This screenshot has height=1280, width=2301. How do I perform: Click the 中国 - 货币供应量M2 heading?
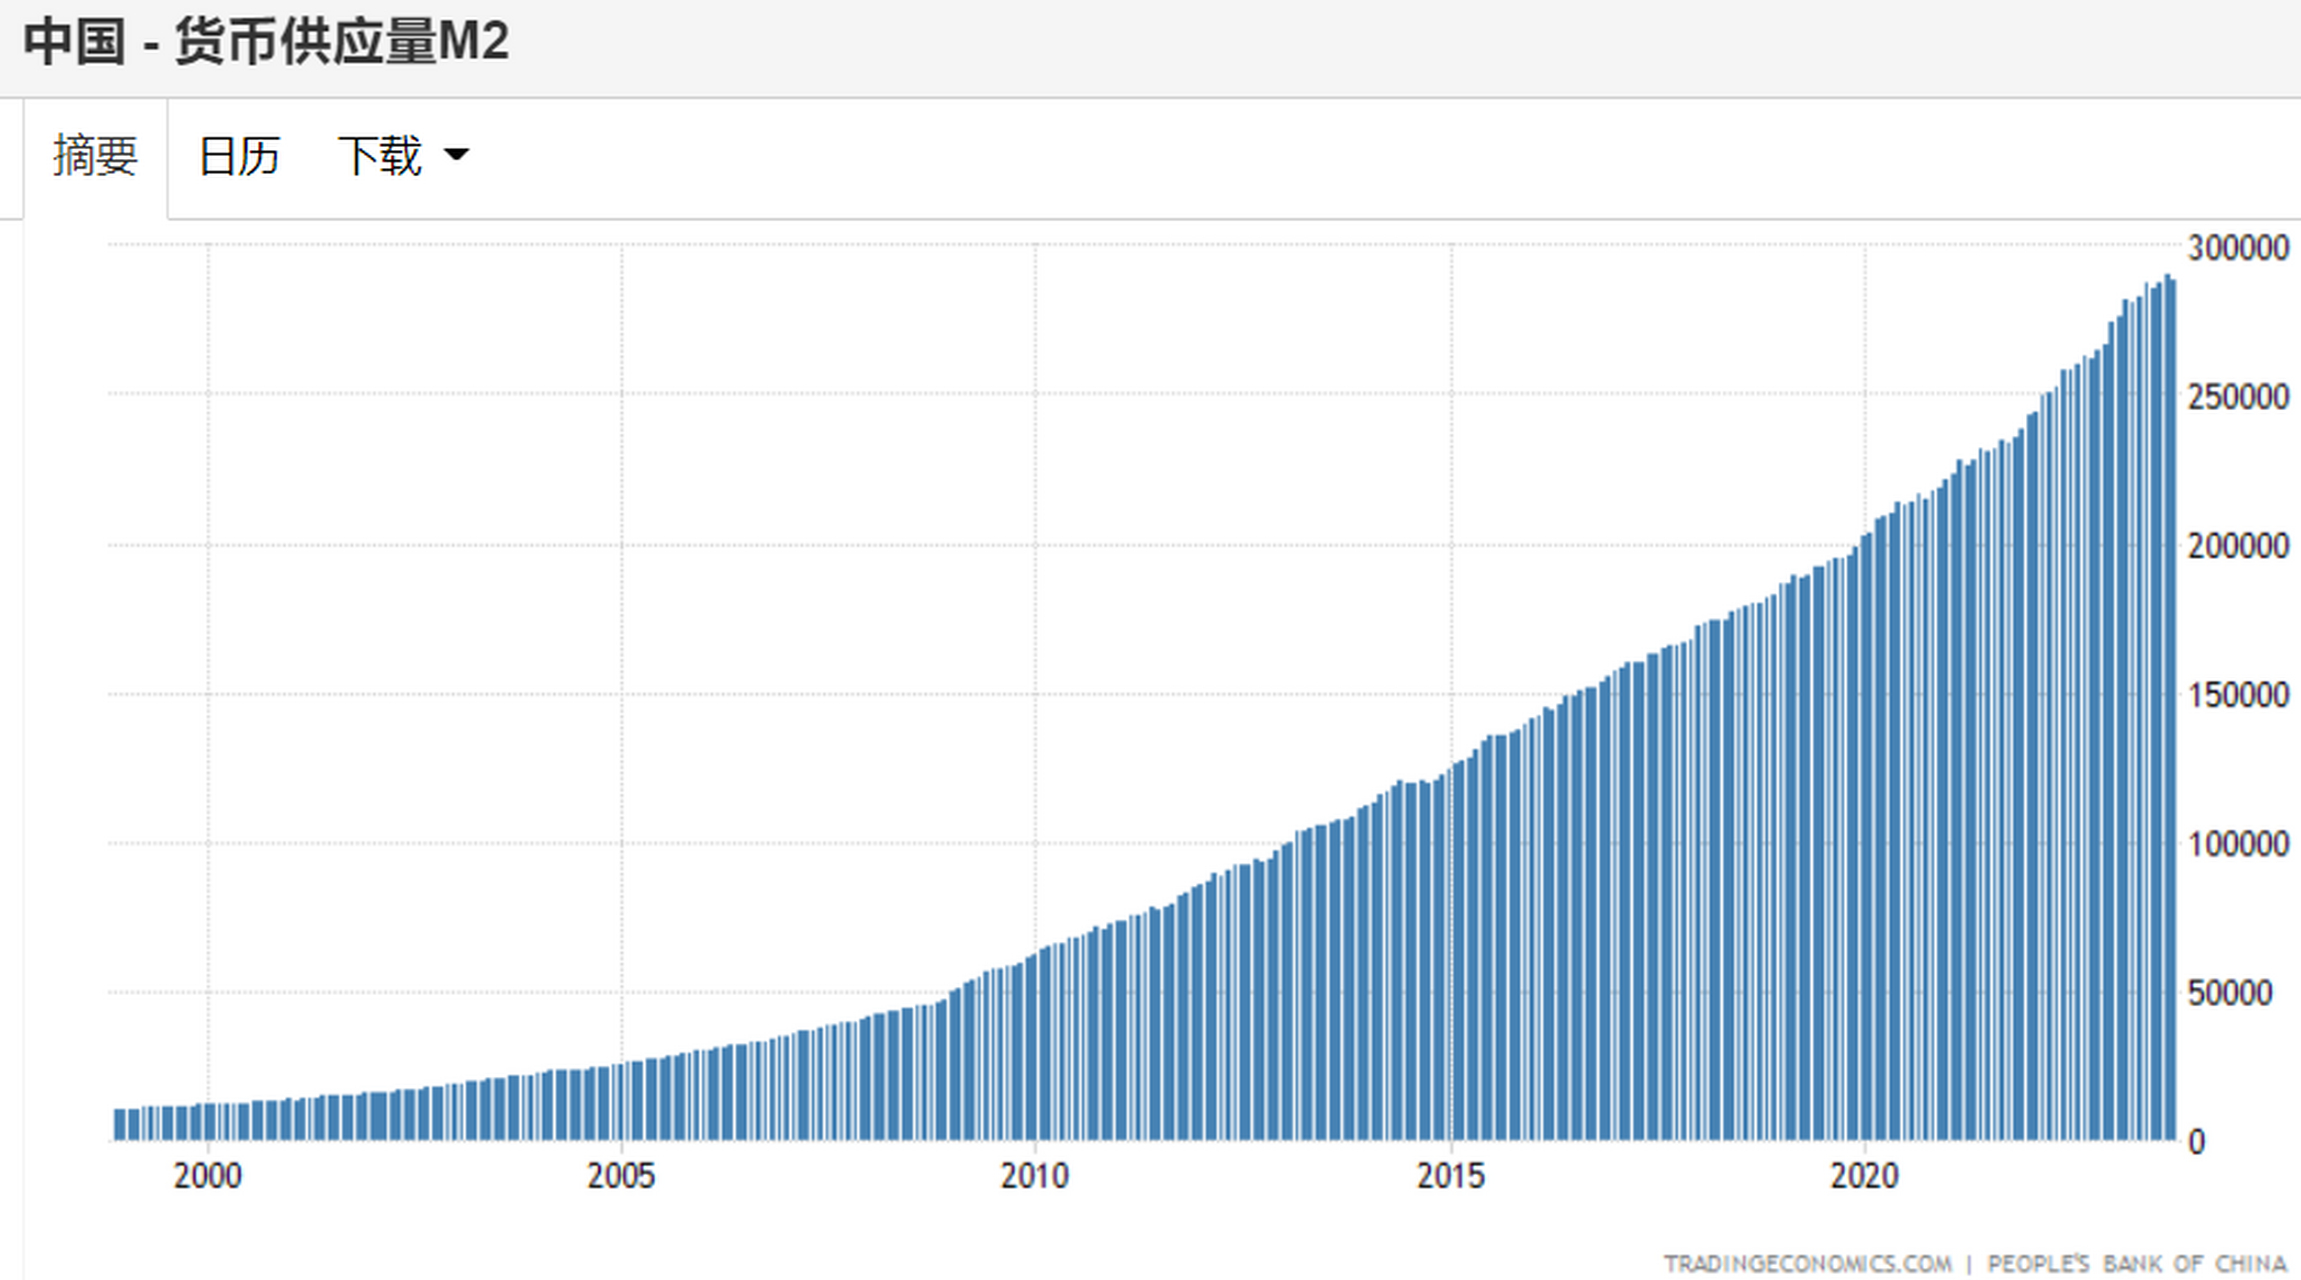(266, 42)
